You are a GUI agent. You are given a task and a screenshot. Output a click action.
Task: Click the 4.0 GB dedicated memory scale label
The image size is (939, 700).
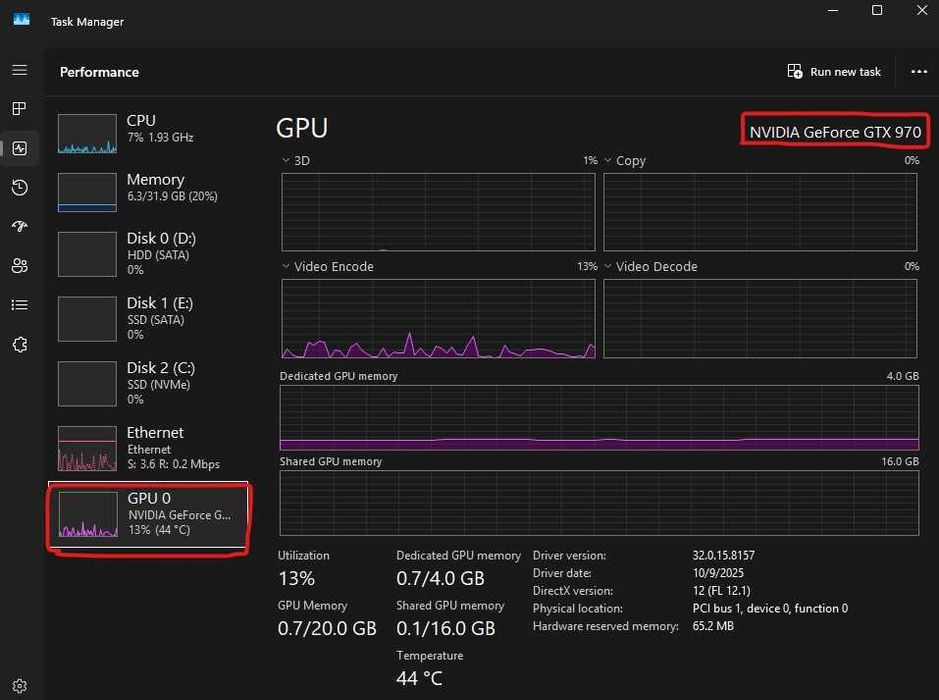(x=902, y=376)
